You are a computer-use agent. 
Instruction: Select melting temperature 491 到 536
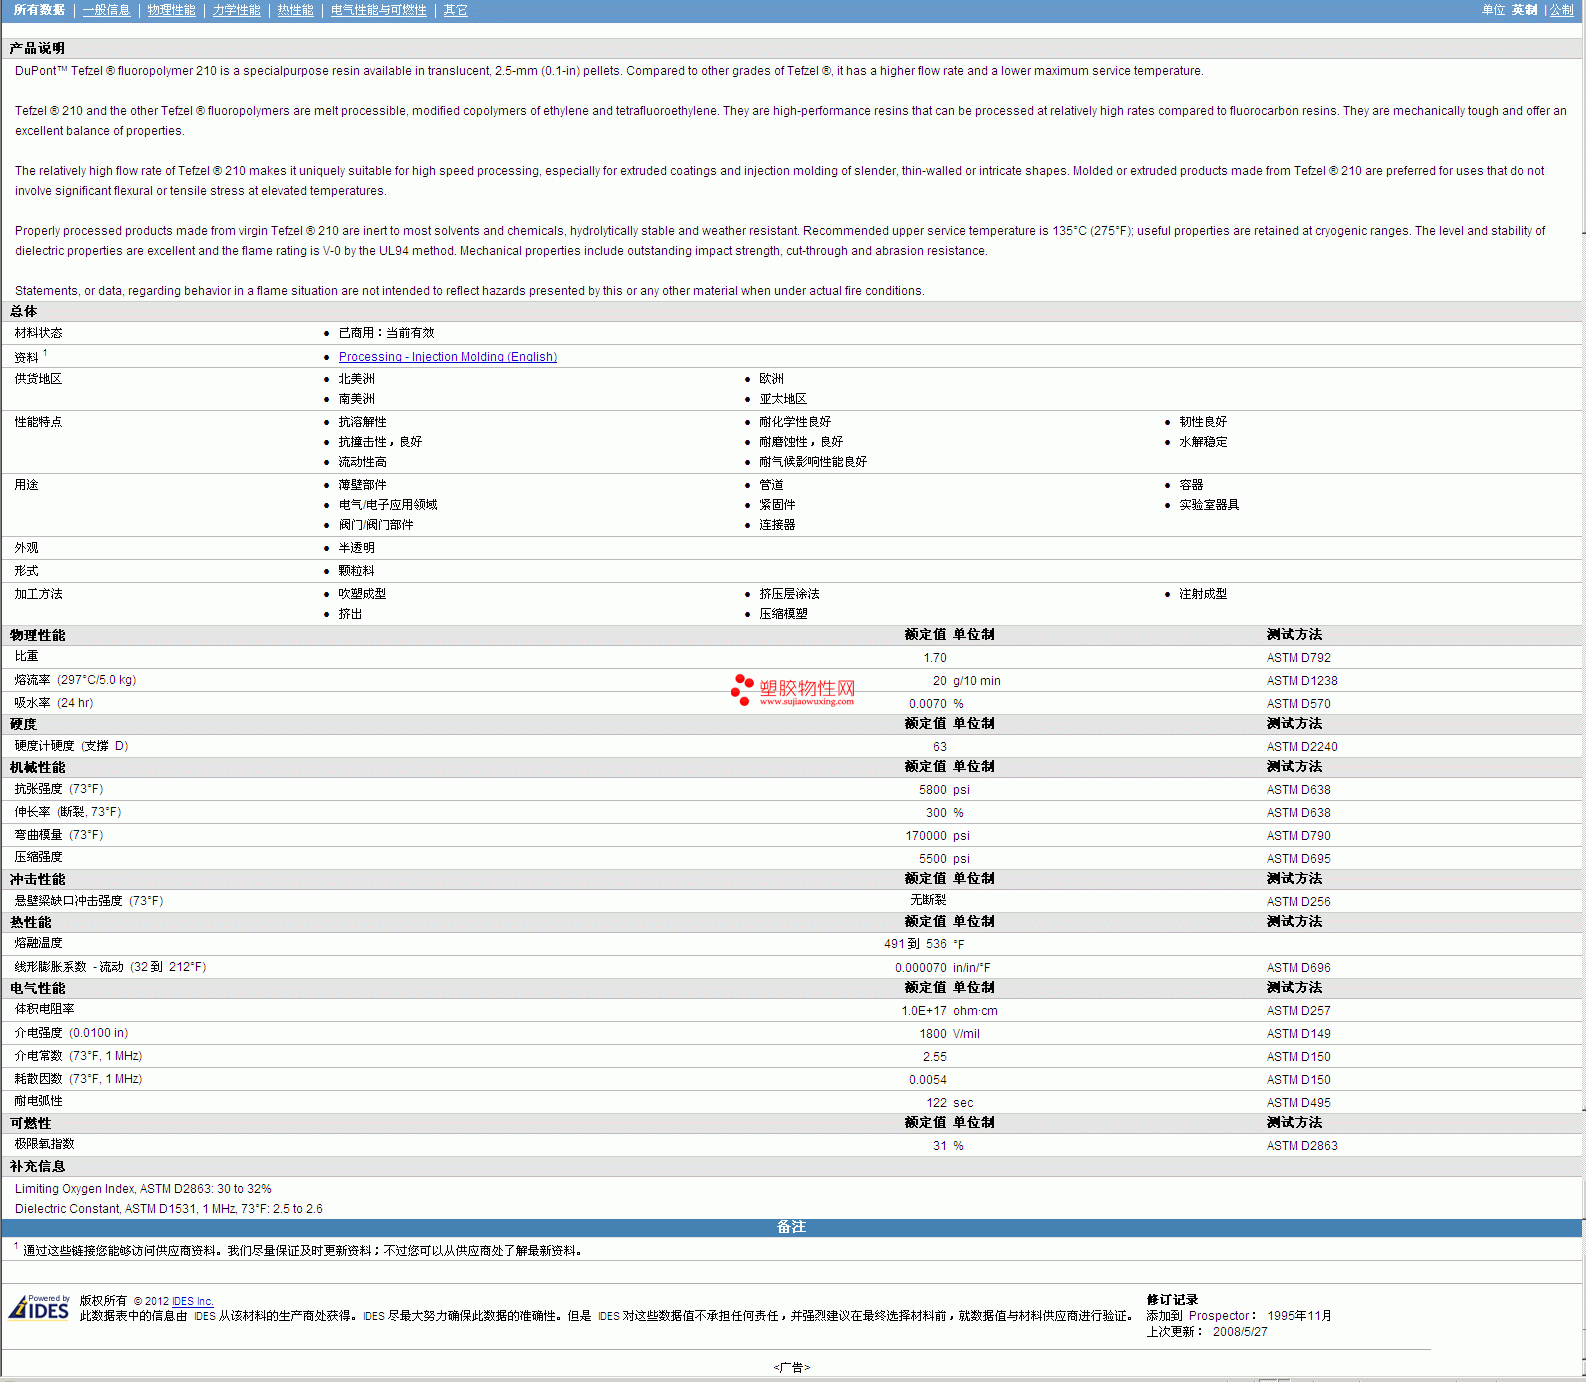[915, 944]
